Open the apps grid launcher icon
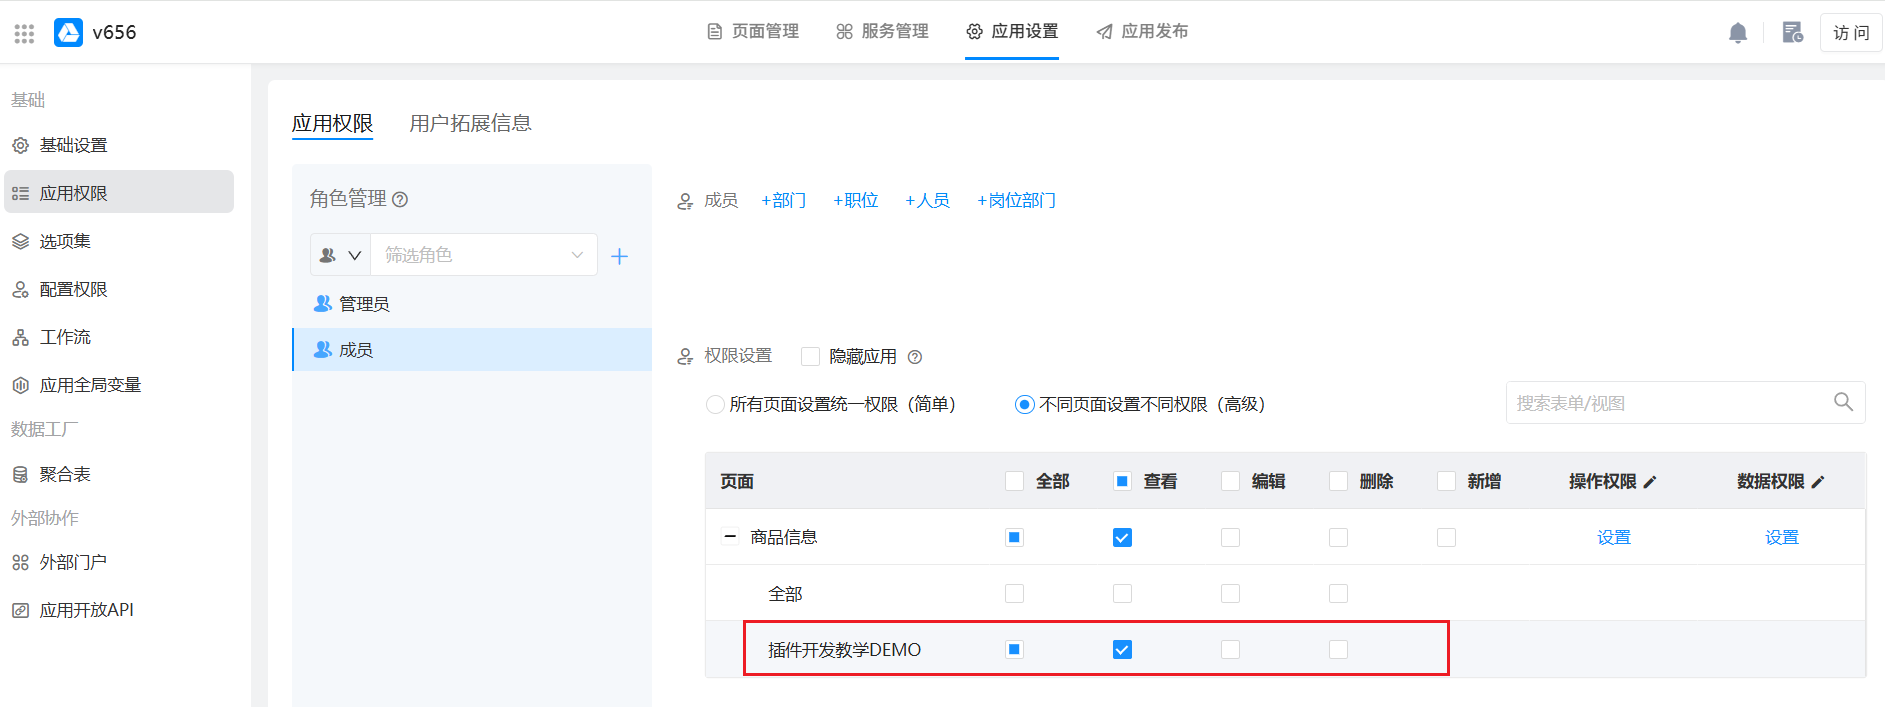This screenshot has height=707, width=1885. (x=24, y=33)
